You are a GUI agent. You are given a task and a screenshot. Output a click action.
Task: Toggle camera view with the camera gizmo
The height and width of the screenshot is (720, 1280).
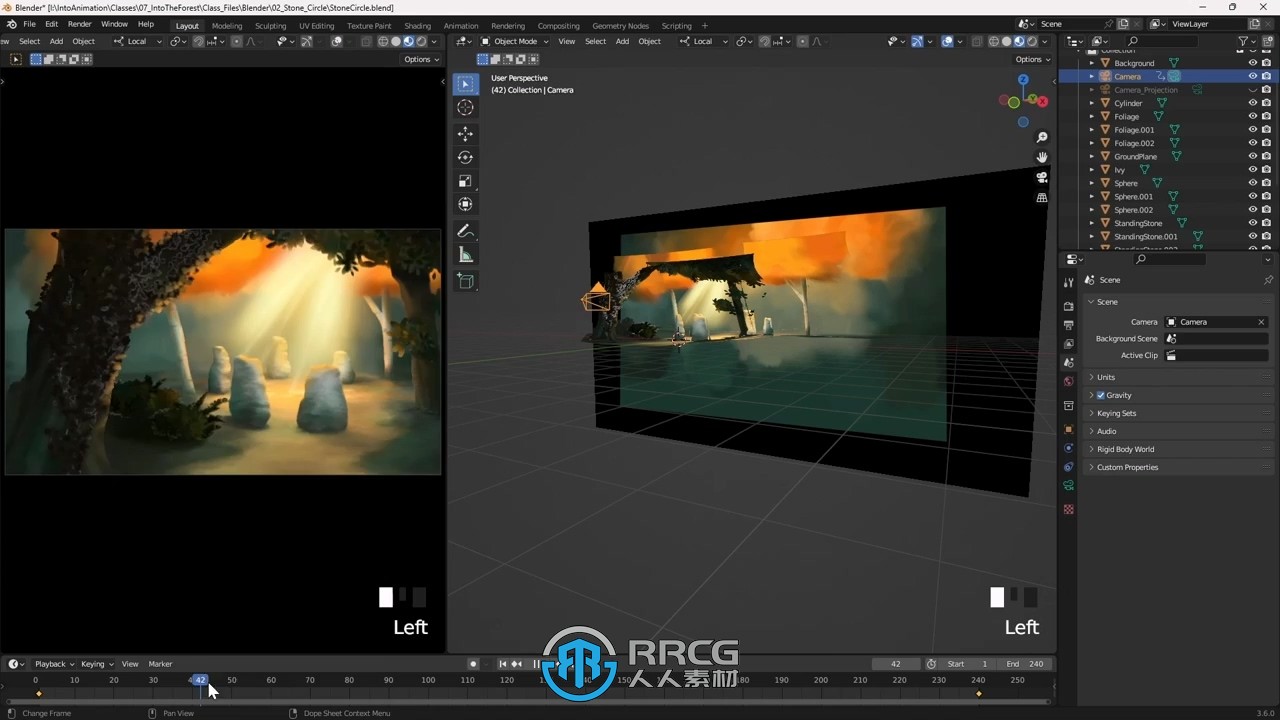(x=1041, y=178)
